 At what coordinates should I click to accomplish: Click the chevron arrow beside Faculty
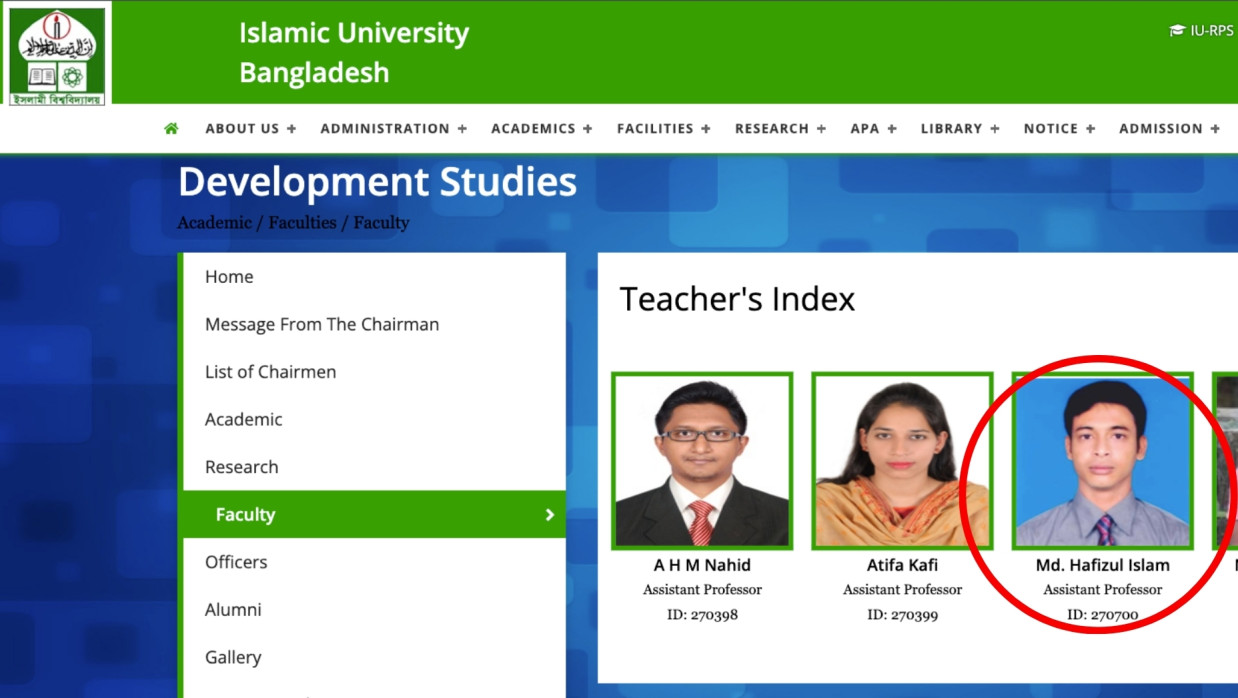tap(549, 515)
